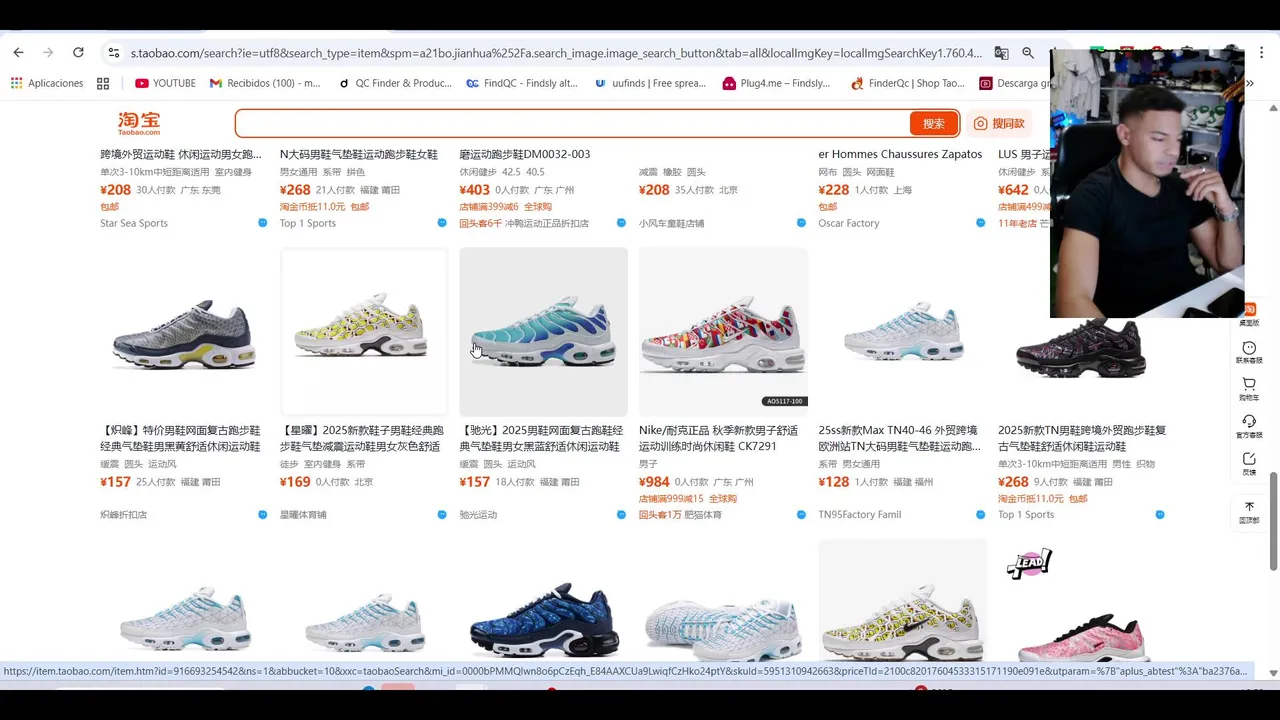
Task: Jump back to top with sidebar arrow
Action: pos(1249,512)
